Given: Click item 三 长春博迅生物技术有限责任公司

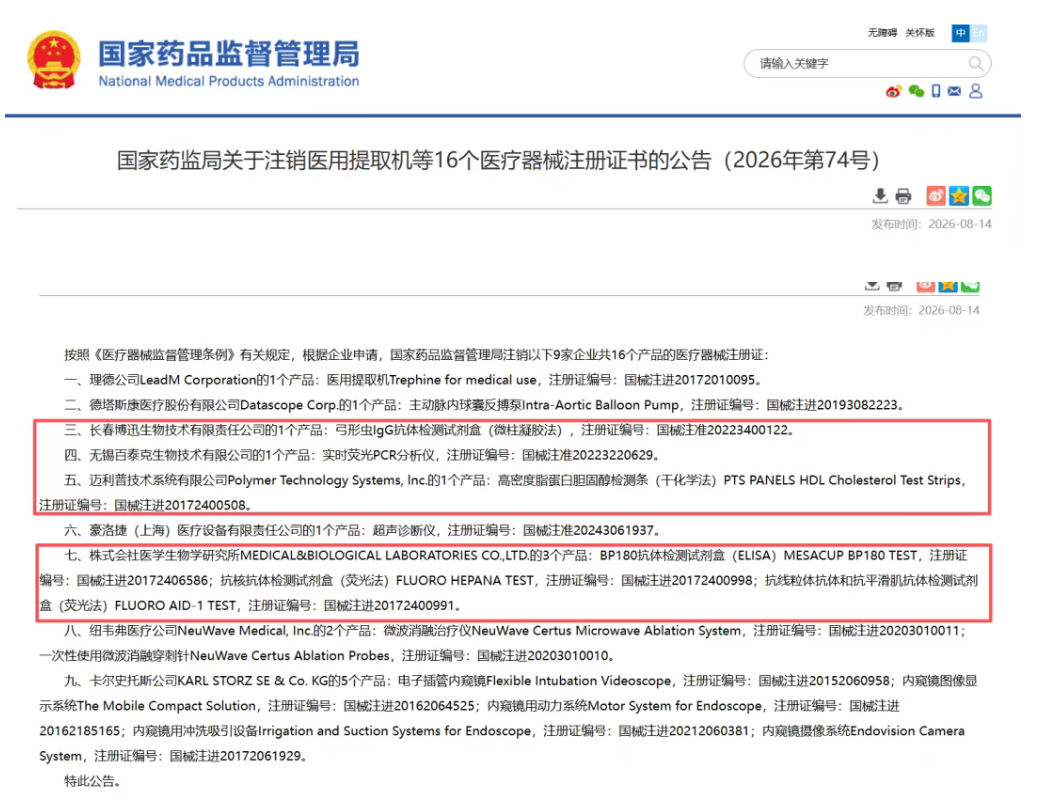Looking at the screenshot, I should pos(429,430).
